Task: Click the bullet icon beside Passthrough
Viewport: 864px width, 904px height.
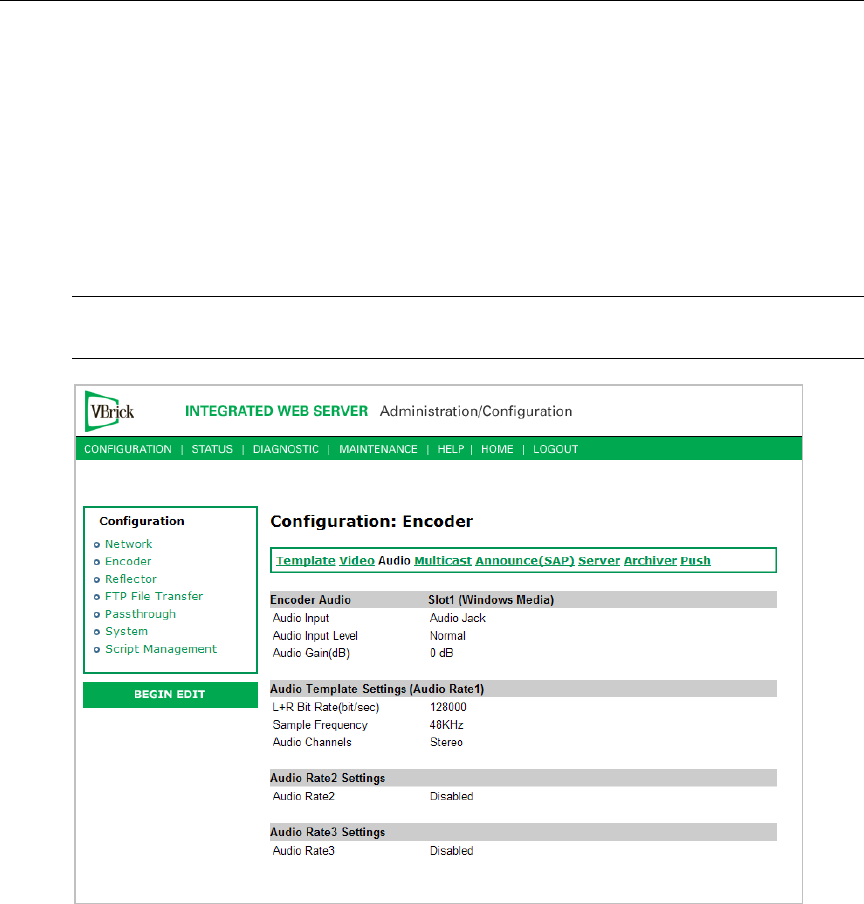Action: pos(97,615)
